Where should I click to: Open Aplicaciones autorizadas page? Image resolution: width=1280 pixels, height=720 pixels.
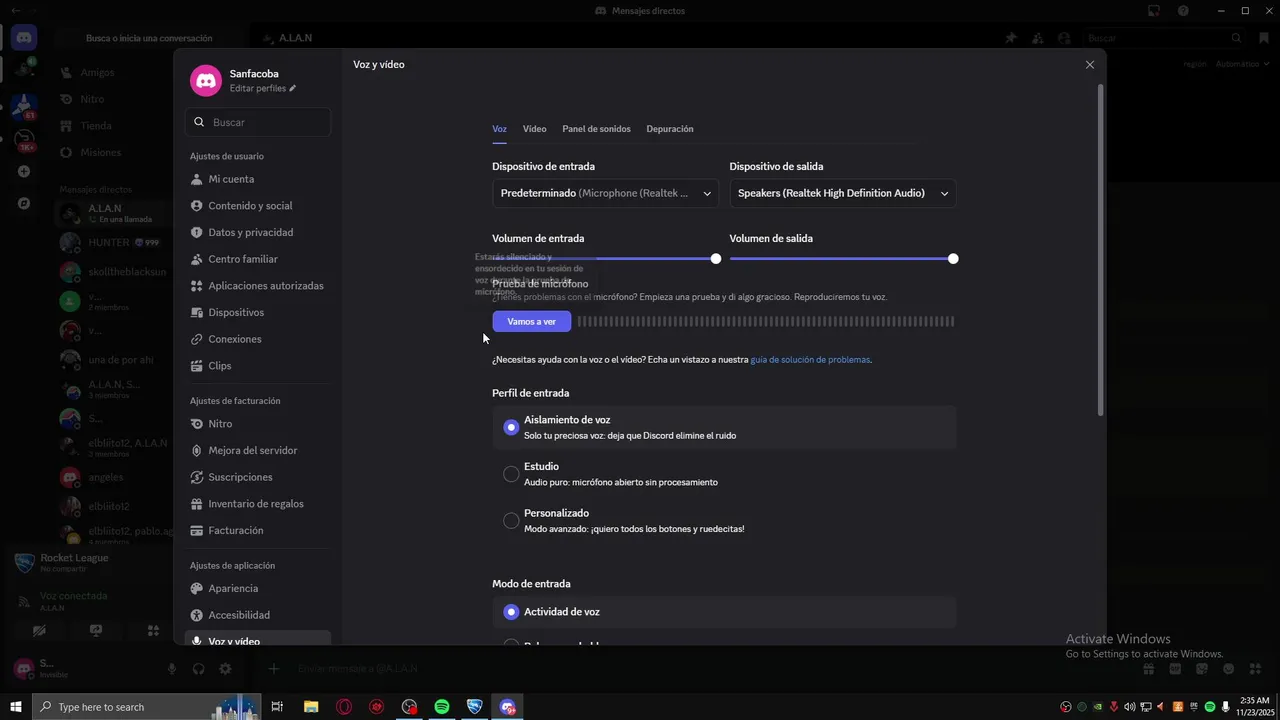[x=258, y=286]
